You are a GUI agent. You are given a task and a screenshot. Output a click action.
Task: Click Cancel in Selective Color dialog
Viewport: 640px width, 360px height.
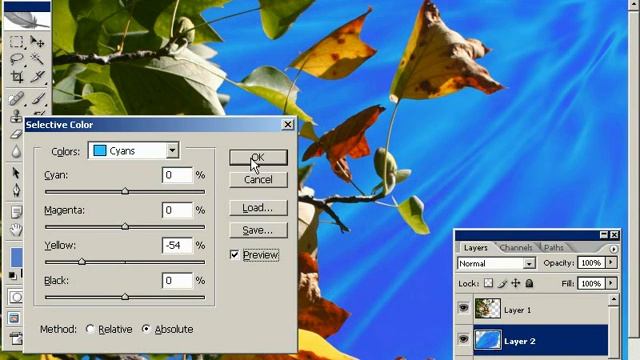click(x=258, y=180)
